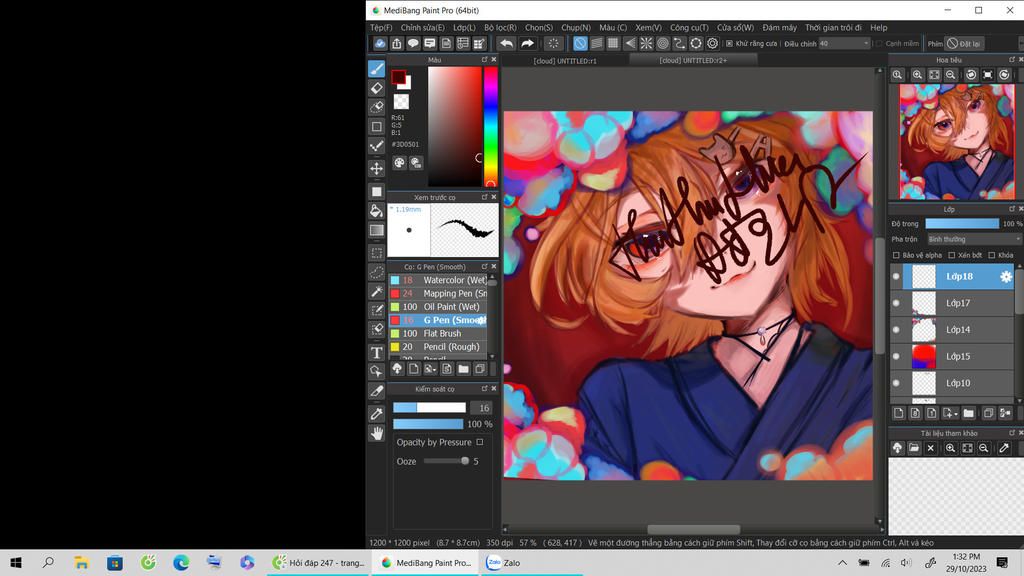Viewport: 1024px width, 576px height.
Task: Hide the Lớp15 layer
Action: click(896, 357)
